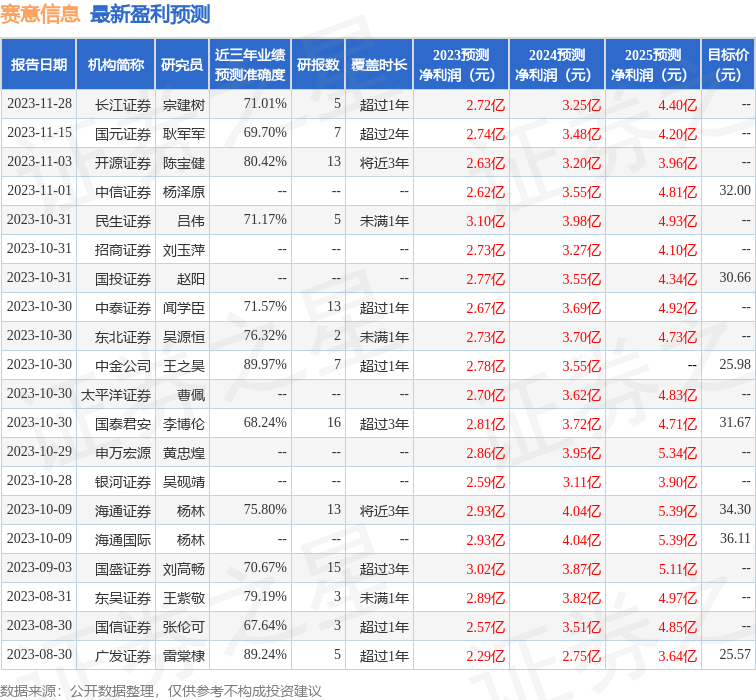
Task: Click researcher name 宗建树
Action: [184, 105]
